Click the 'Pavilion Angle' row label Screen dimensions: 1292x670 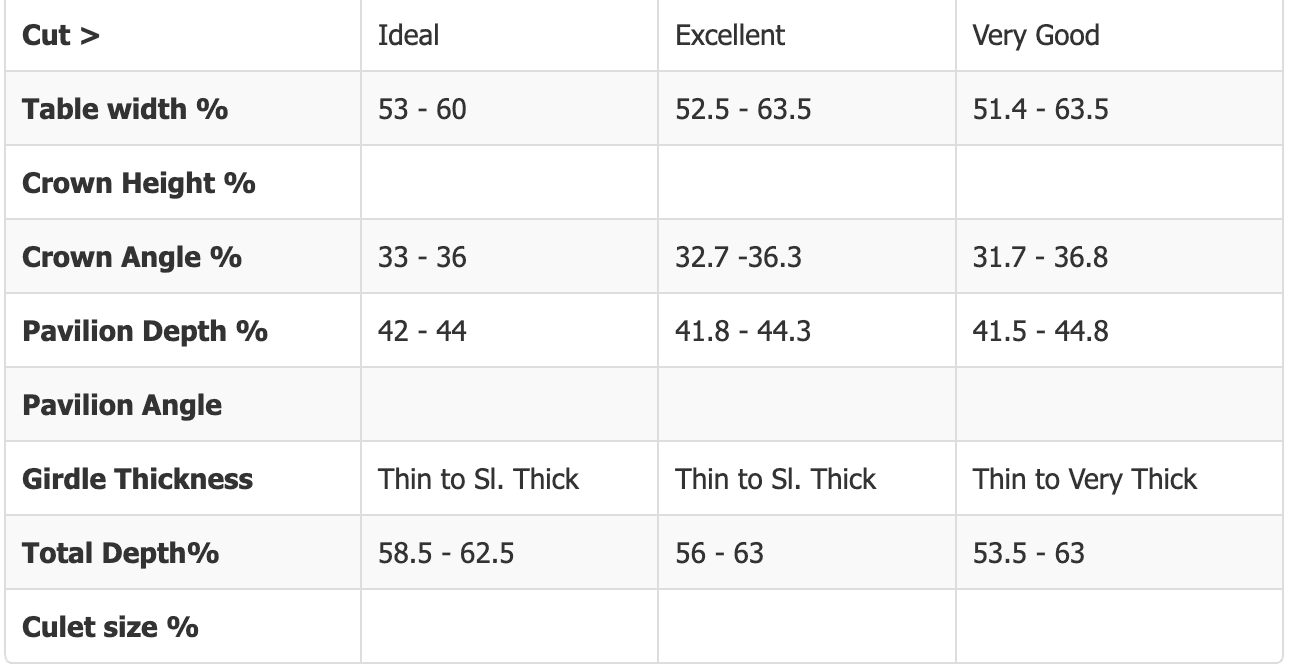click(121, 405)
